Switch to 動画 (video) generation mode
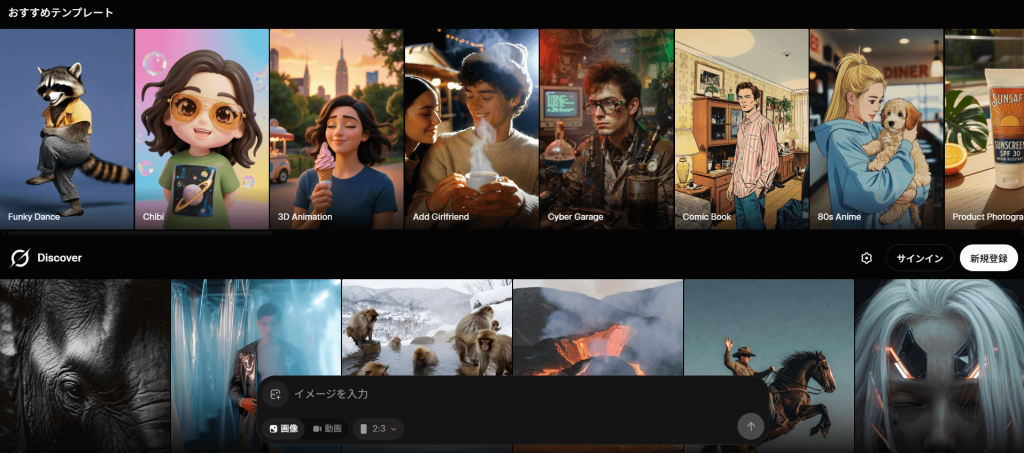The height and width of the screenshot is (453, 1024). click(x=327, y=428)
